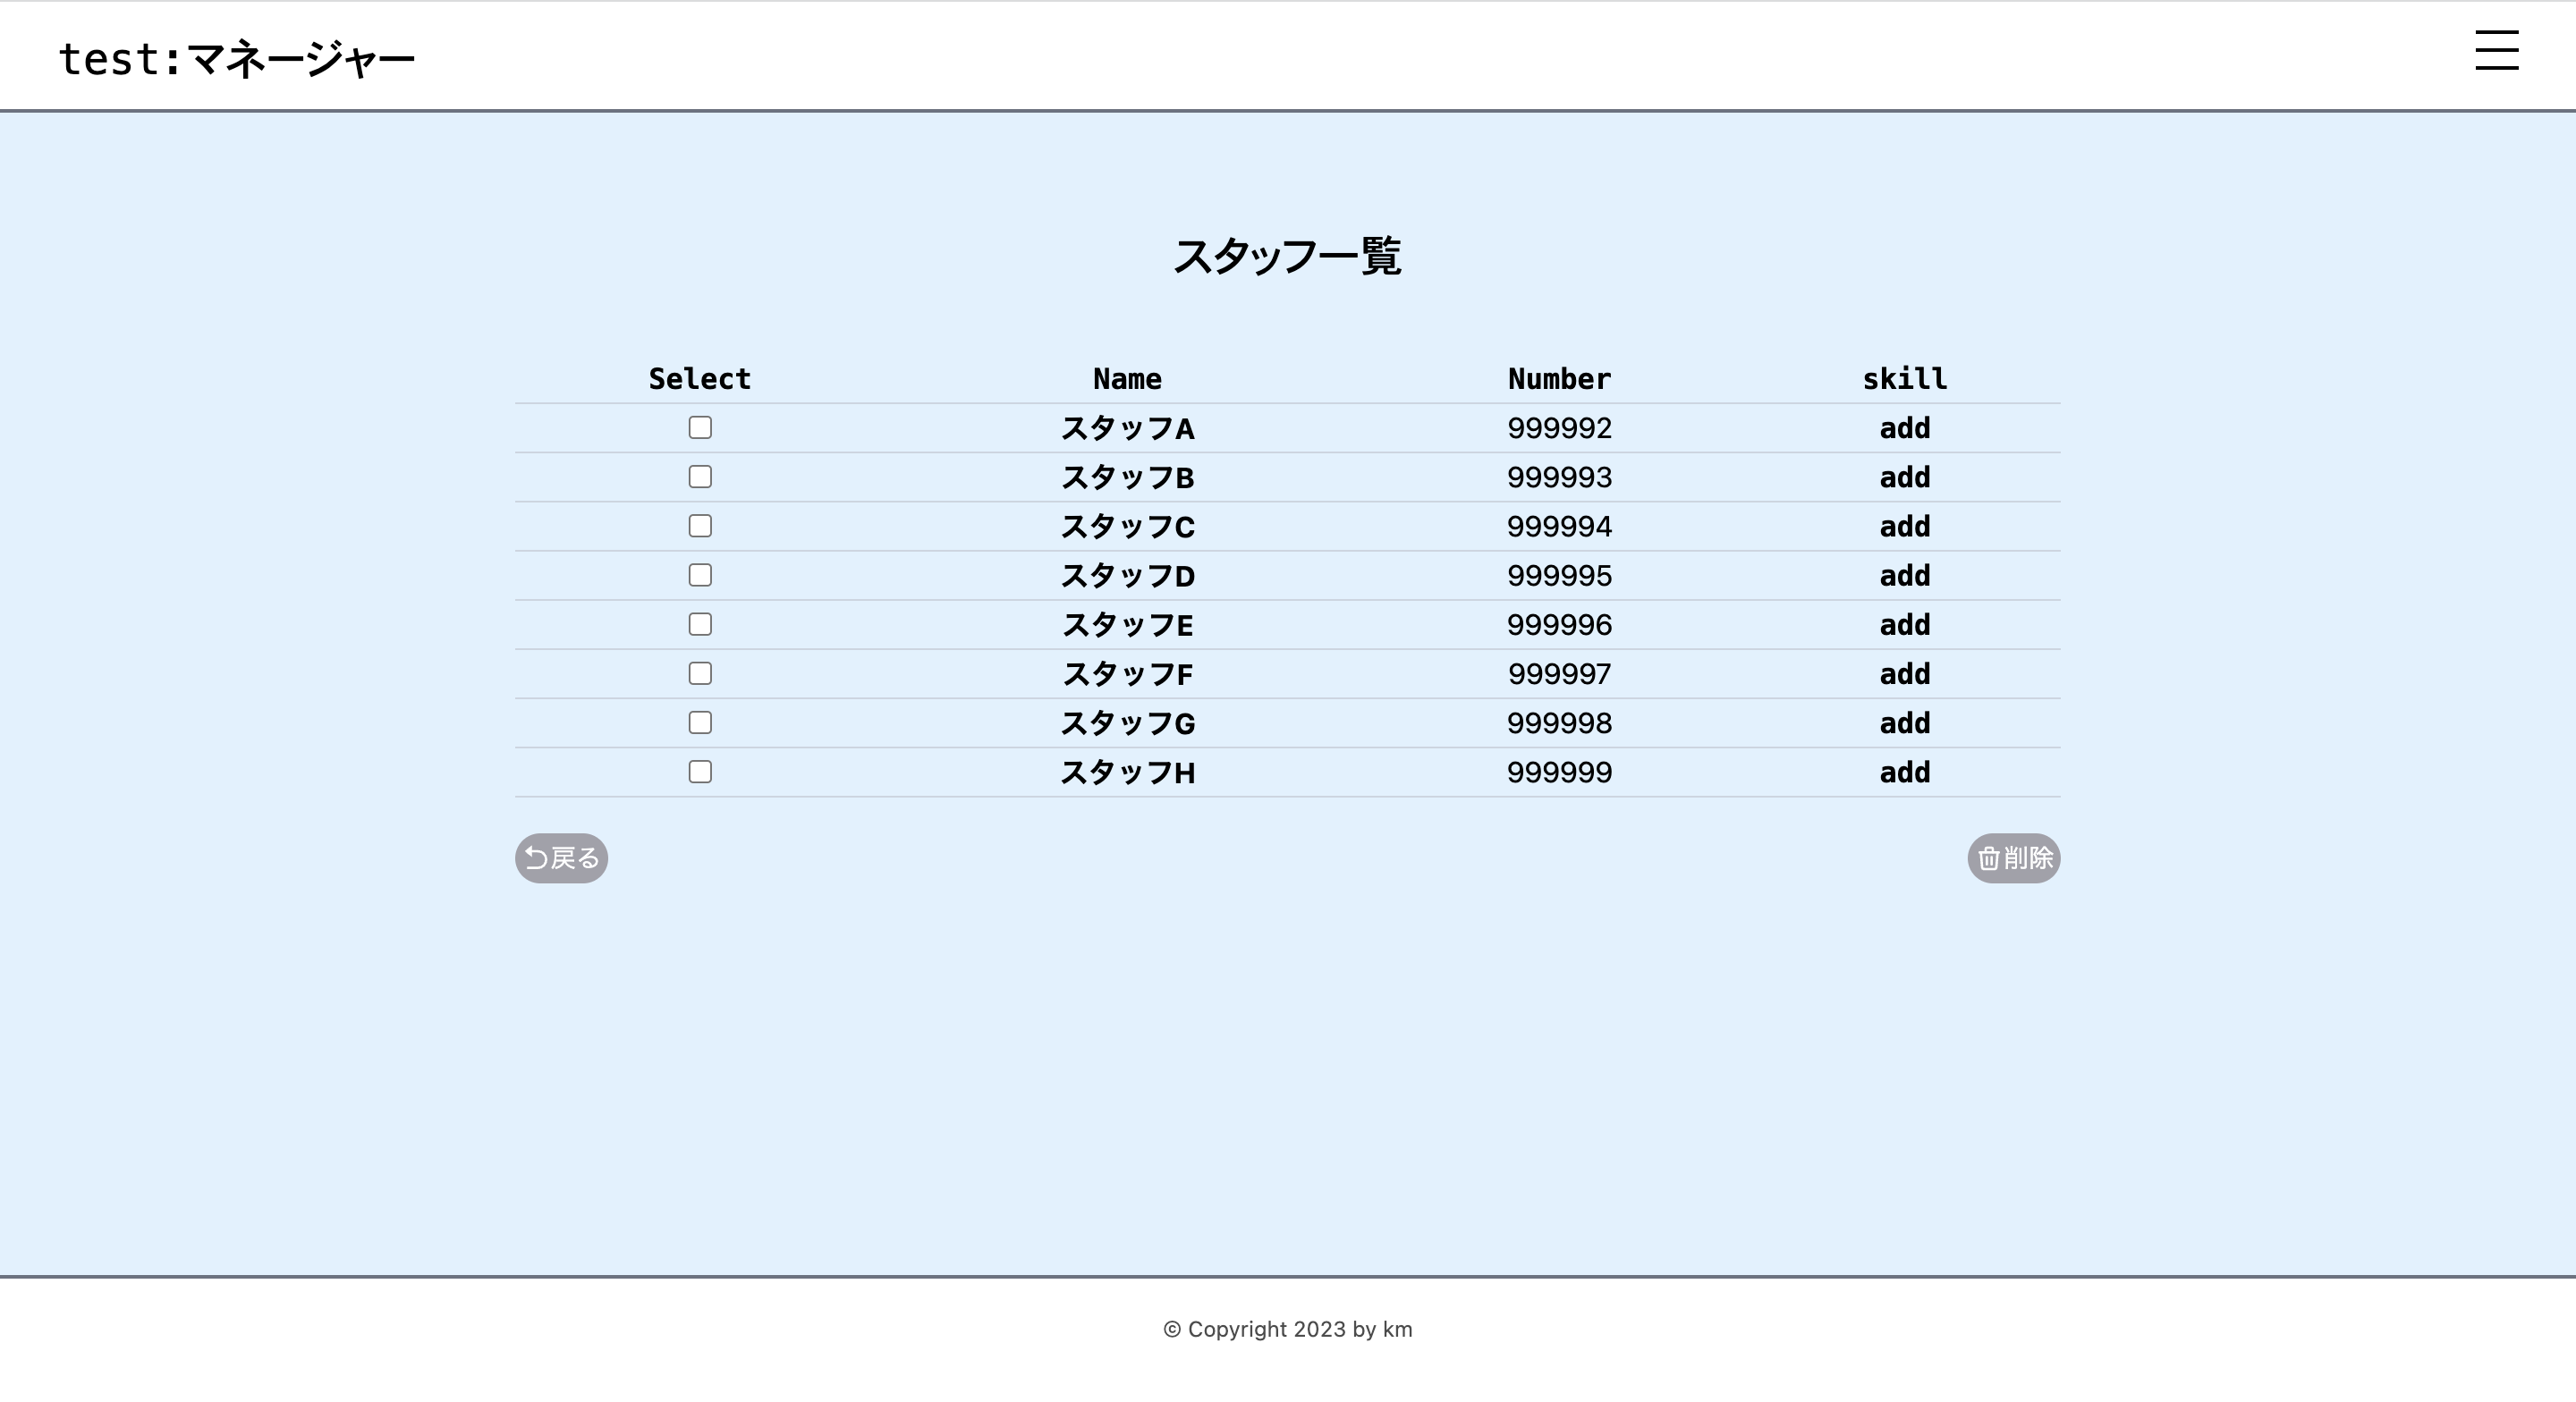Click the back arrow icon on 戻る button

pos(535,858)
